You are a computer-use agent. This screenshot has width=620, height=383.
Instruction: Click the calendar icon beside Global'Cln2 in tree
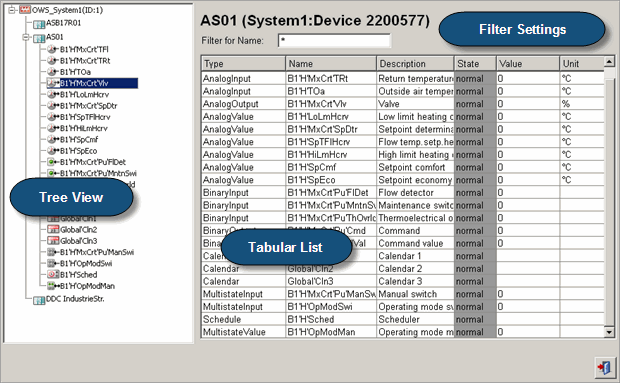[x=53, y=229]
